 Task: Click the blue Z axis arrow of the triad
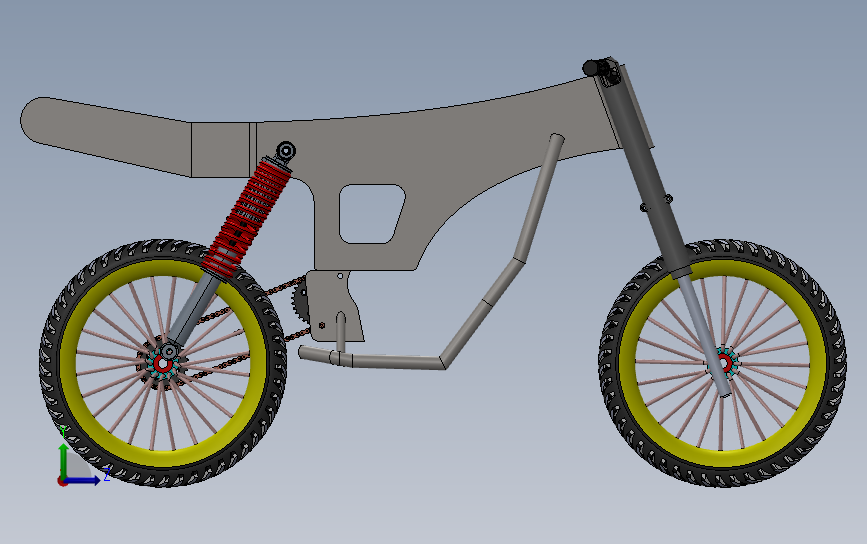[84, 480]
